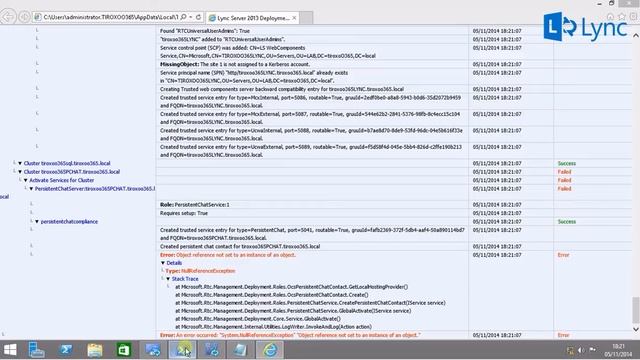
Task: Click the Stack Trace label
Action: [185, 279]
